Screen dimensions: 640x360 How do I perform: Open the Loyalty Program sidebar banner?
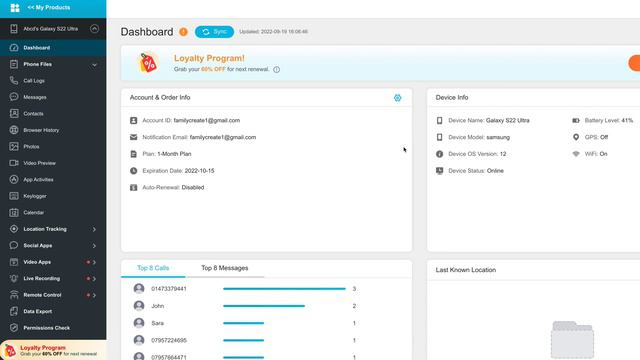pos(53,350)
